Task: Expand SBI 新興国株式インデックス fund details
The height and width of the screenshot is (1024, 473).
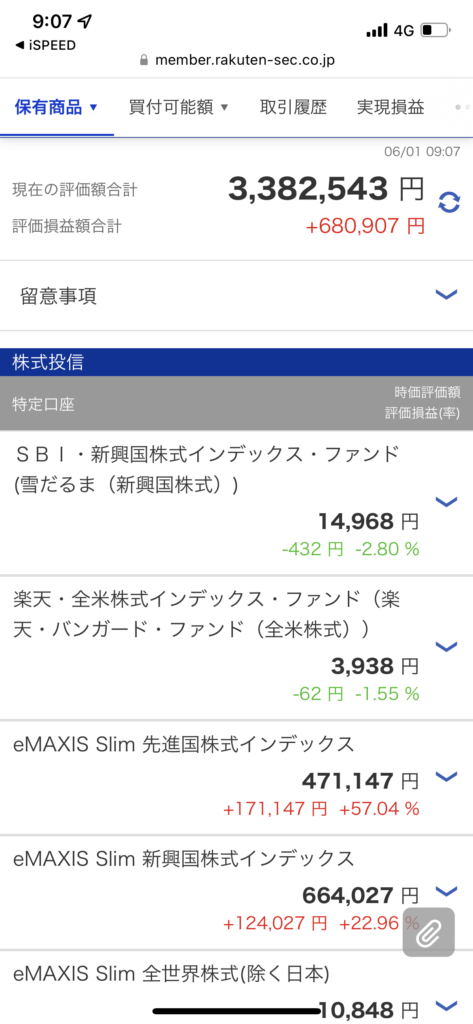Action: [446, 502]
